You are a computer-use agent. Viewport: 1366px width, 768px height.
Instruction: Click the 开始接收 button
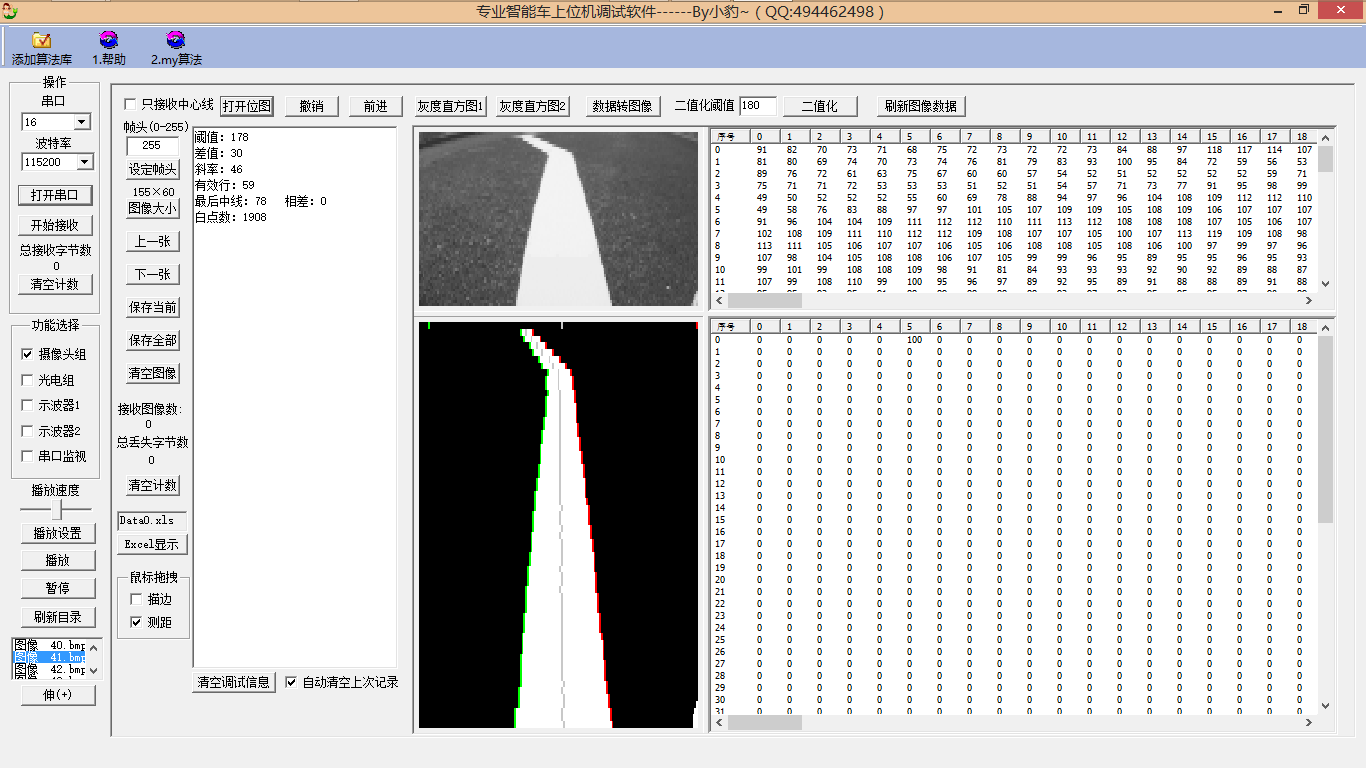pos(55,225)
